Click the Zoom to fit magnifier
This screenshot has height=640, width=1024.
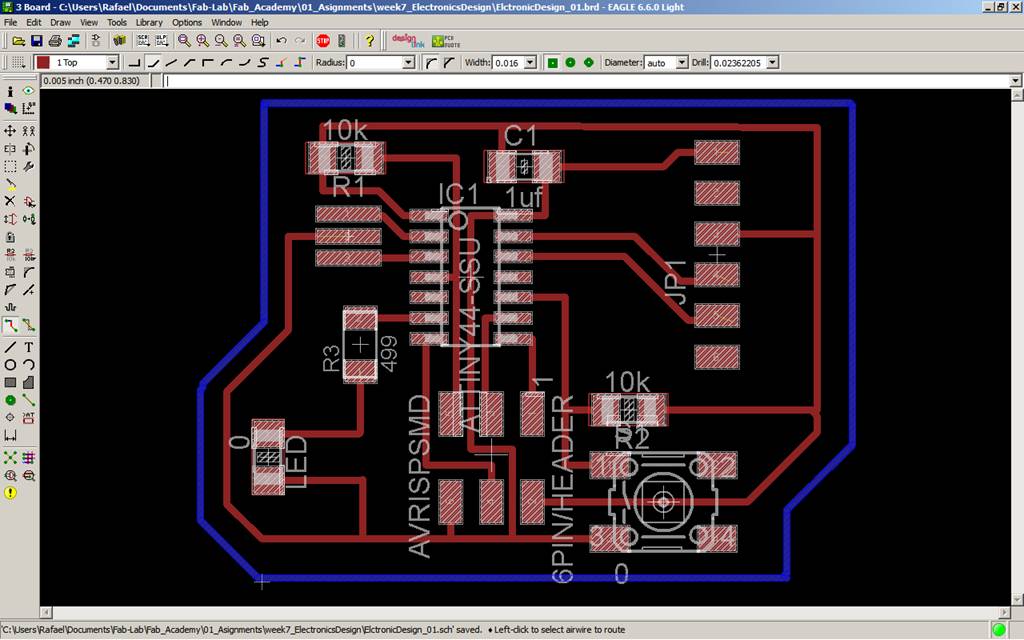click(x=184, y=41)
